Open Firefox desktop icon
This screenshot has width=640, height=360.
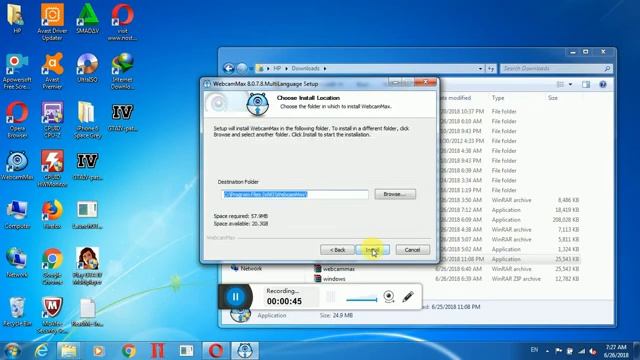pyautogui.click(x=52, y=215)
